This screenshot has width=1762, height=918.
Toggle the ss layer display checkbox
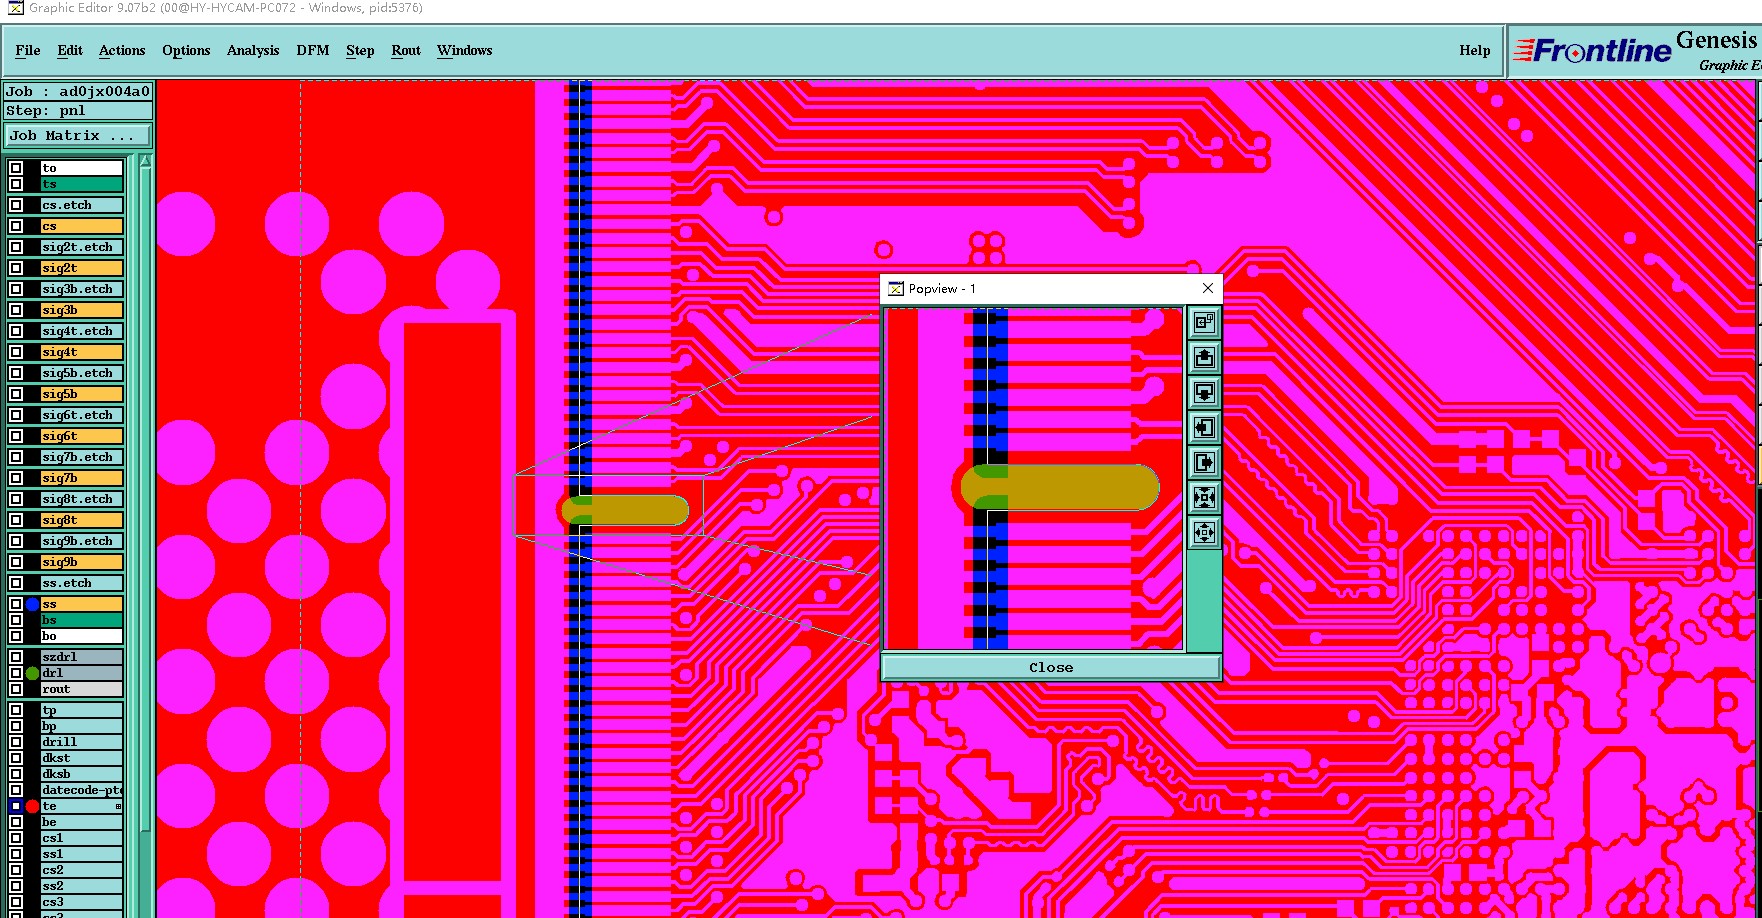[x=16, y=604]
